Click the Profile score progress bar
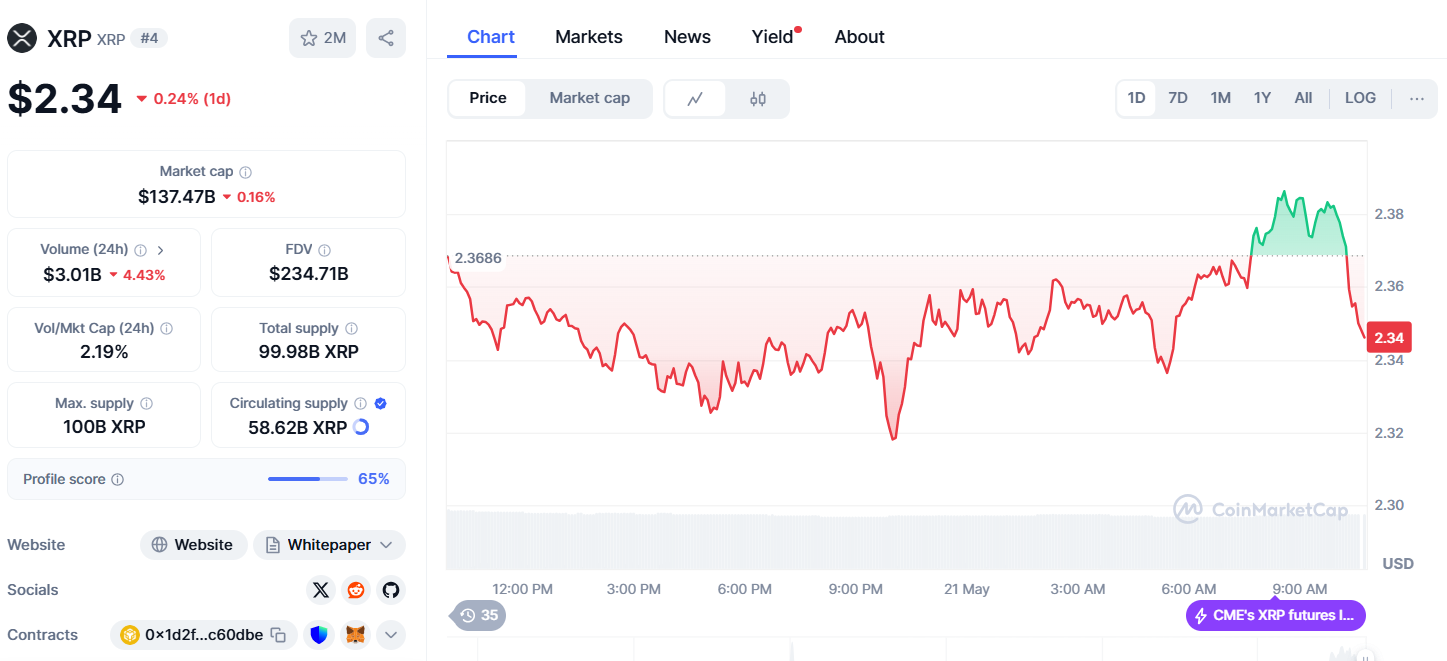Viewport: 1447px width, 661px height. tap(308, 479)
